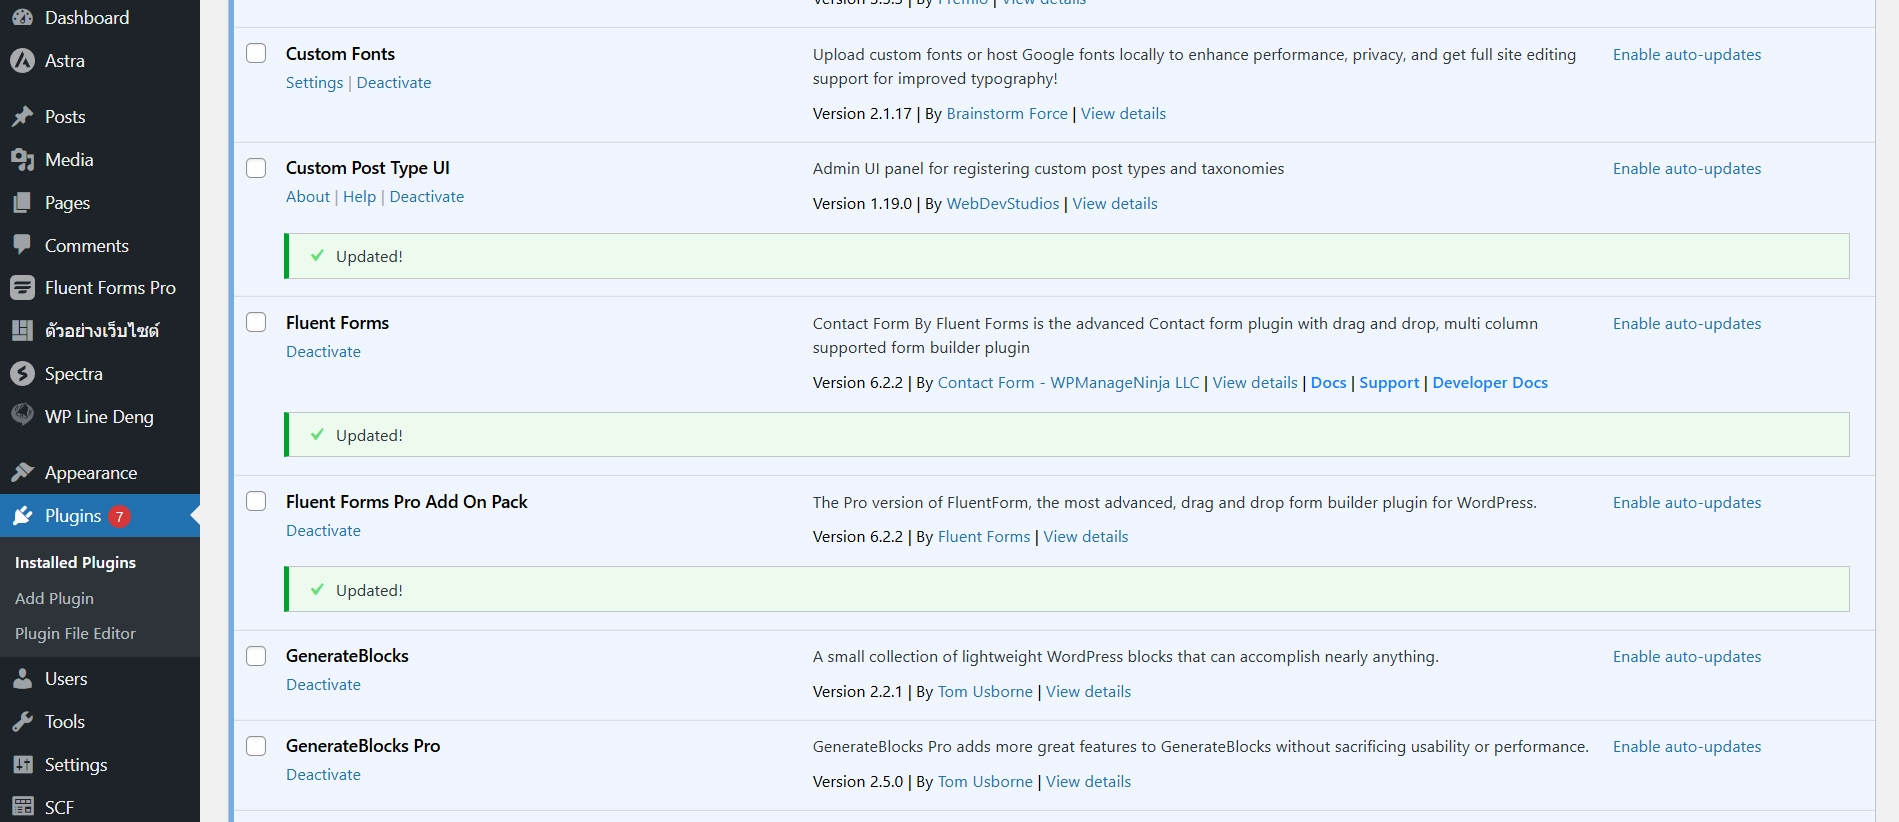Select Fluent Forms Pro Add On Pack checkbox
1899x822 pixels.
pyautogui.click(x=256, y=501)
